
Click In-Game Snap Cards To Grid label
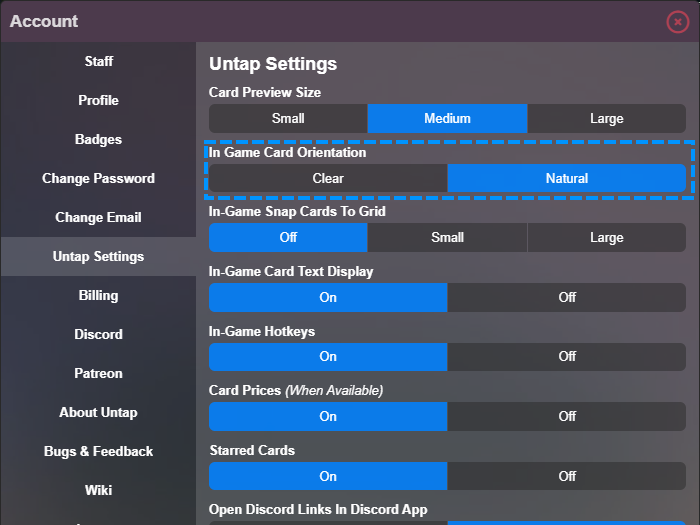pos(297,212)
